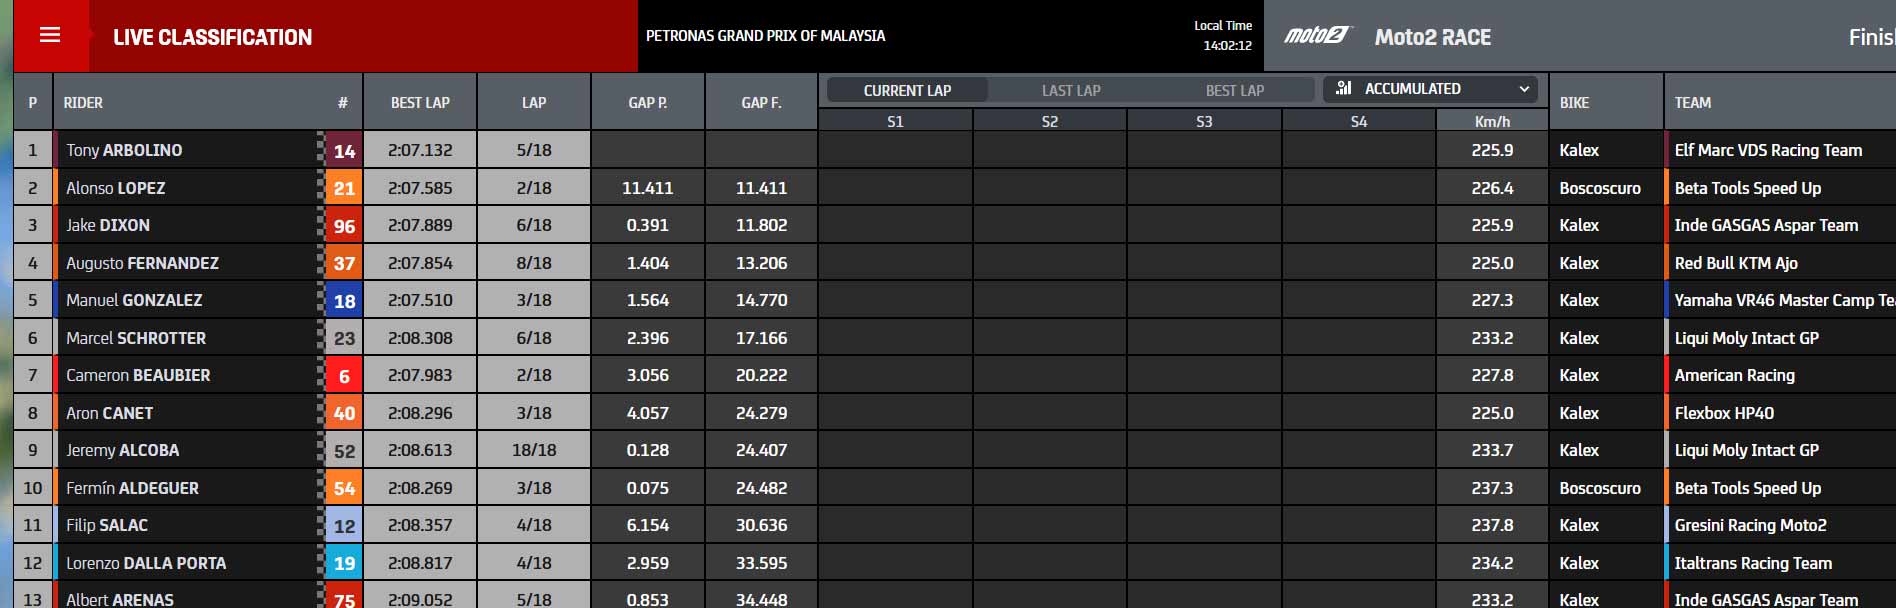Viewport: 1896px width, 608px height.
Task: Select rider Augusto FERNANDEZ
Action: (x=142, y=263)
